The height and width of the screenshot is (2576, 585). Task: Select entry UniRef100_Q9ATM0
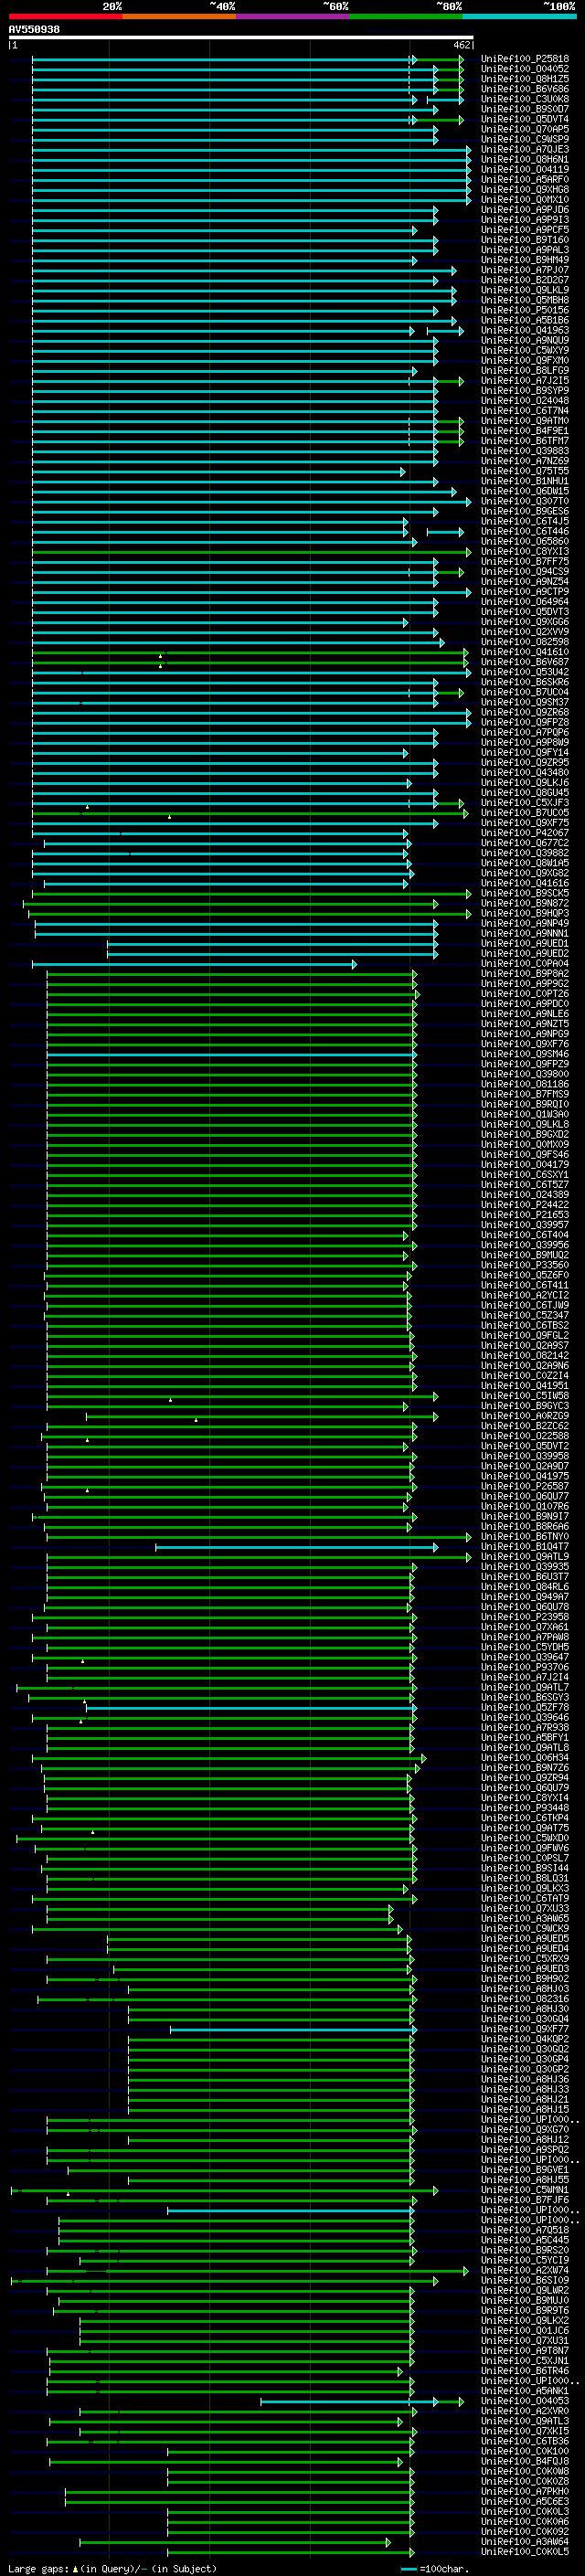point(525,420)
